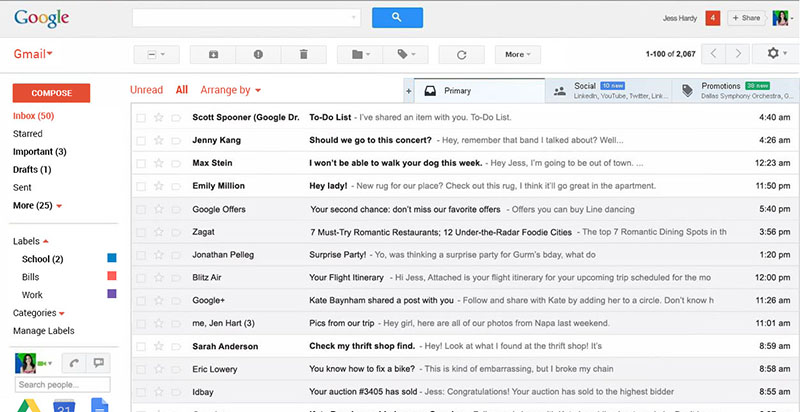Collapse the Labels section
This screenshot has height=412, width=800.
[x=31, y=241]
